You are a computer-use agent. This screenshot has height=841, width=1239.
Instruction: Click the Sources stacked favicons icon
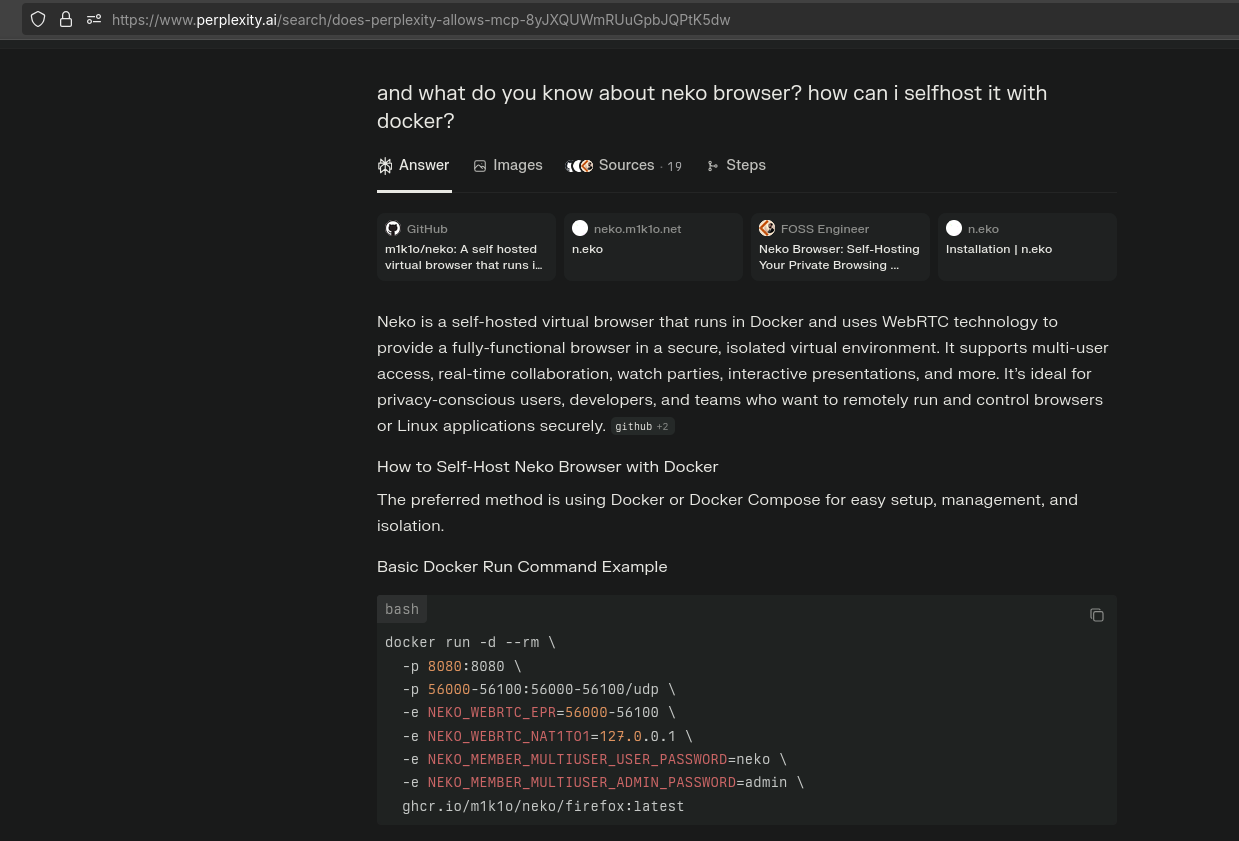coord(580,166)
